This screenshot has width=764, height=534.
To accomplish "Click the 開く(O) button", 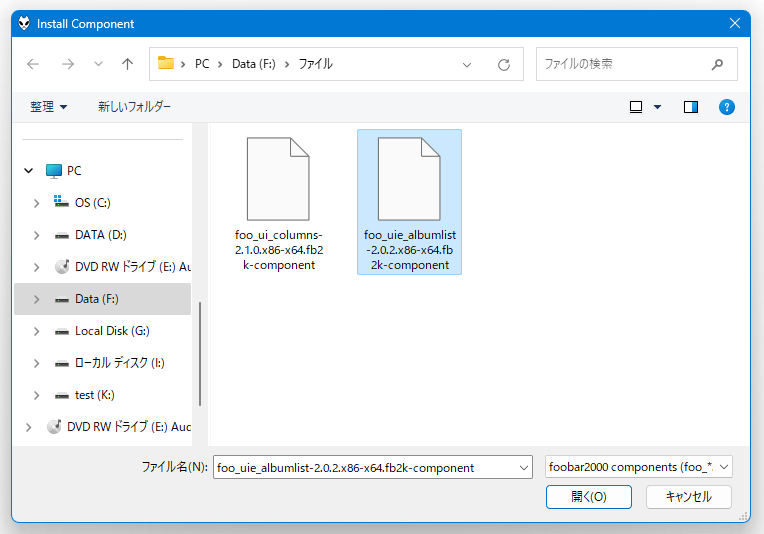I will tap(589, 496).
